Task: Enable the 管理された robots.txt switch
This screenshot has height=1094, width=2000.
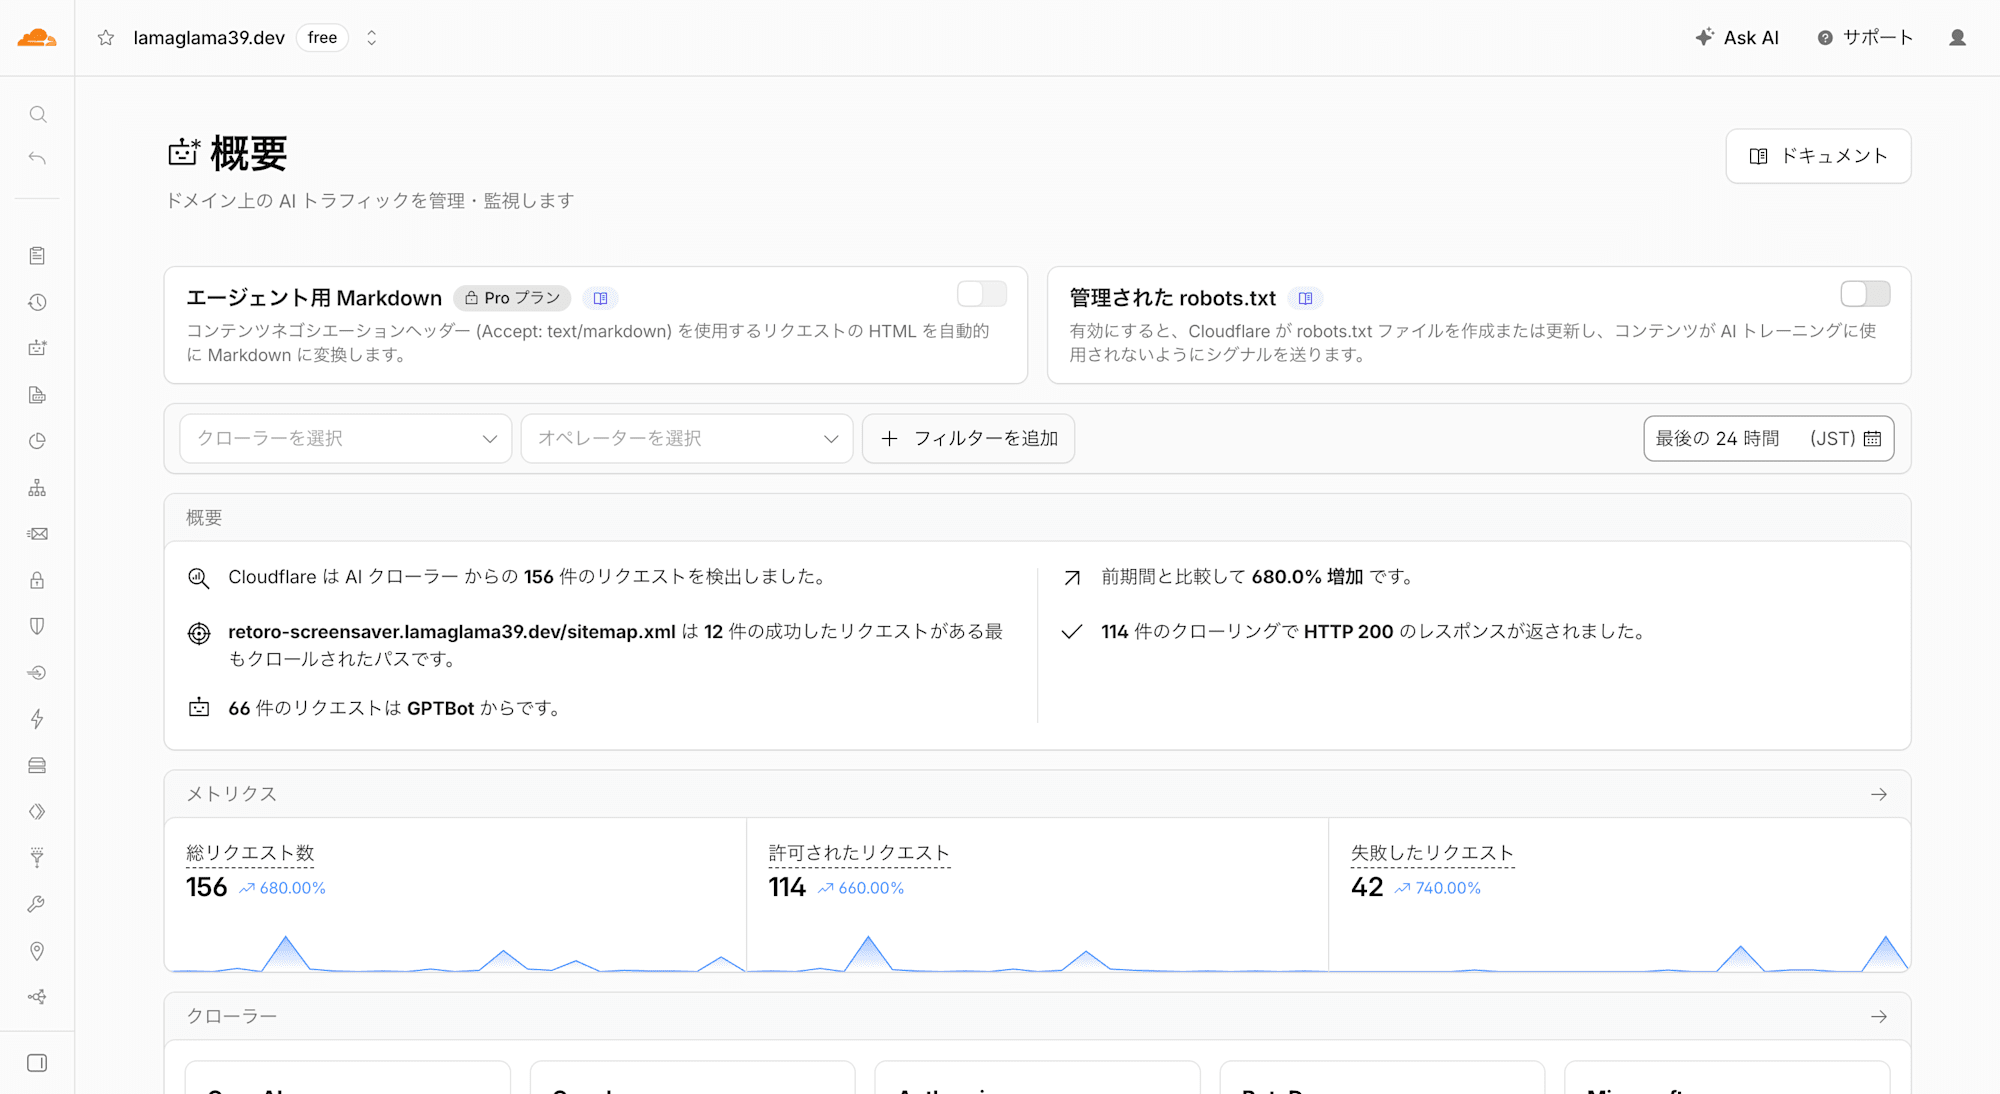Action: tap(1865, 294)
